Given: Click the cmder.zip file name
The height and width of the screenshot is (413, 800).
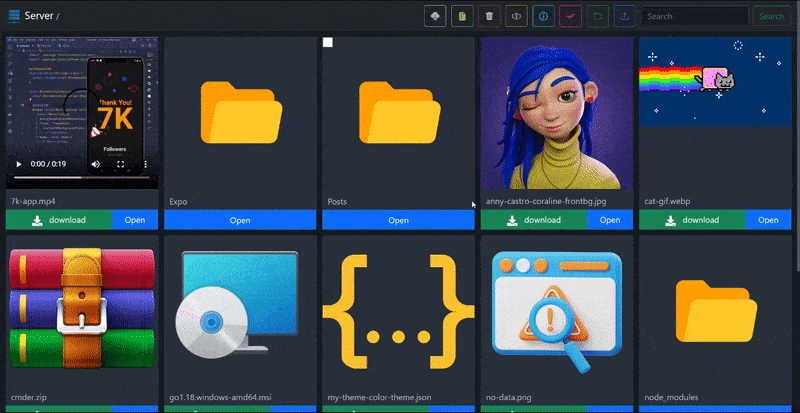Looking at the screenshot, I should 30,397.
